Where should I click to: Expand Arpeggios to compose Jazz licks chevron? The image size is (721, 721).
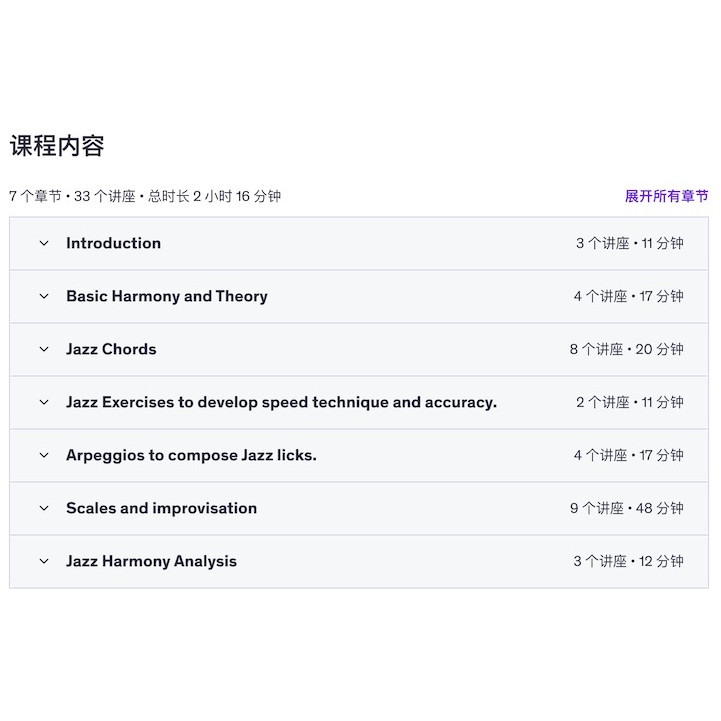44,455
